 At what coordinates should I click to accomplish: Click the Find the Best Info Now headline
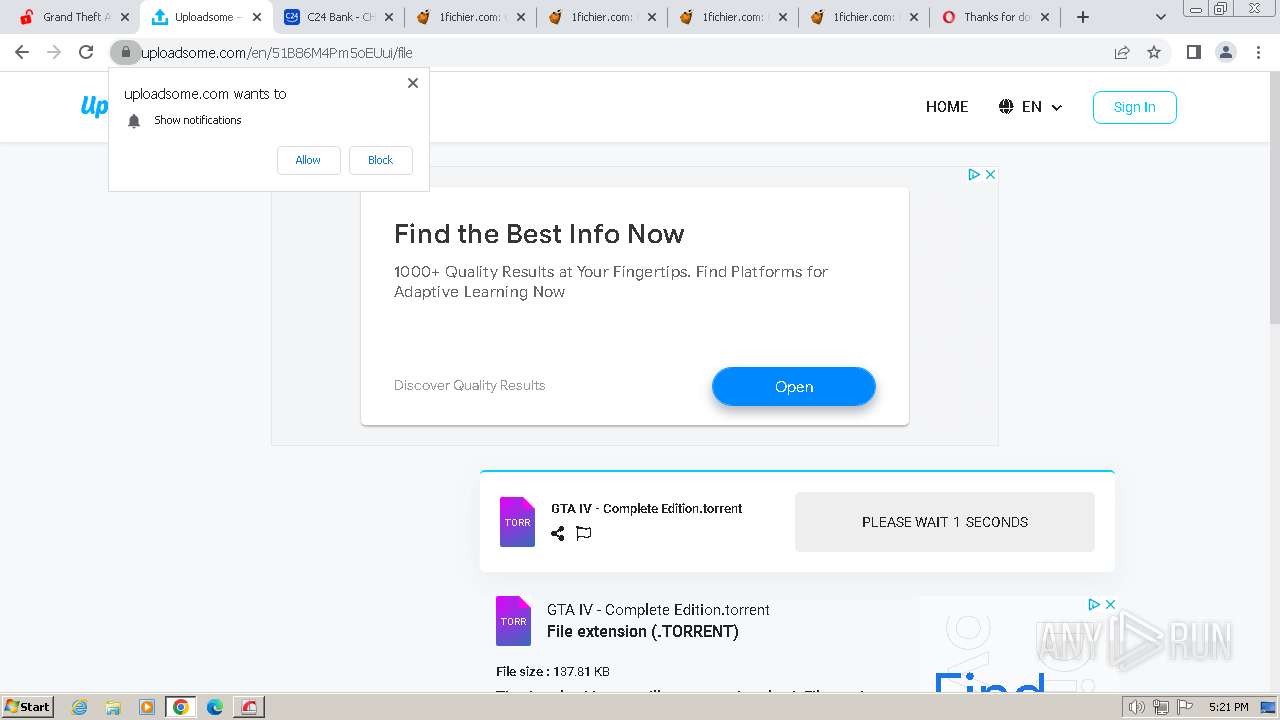click(x=539, y=234)
